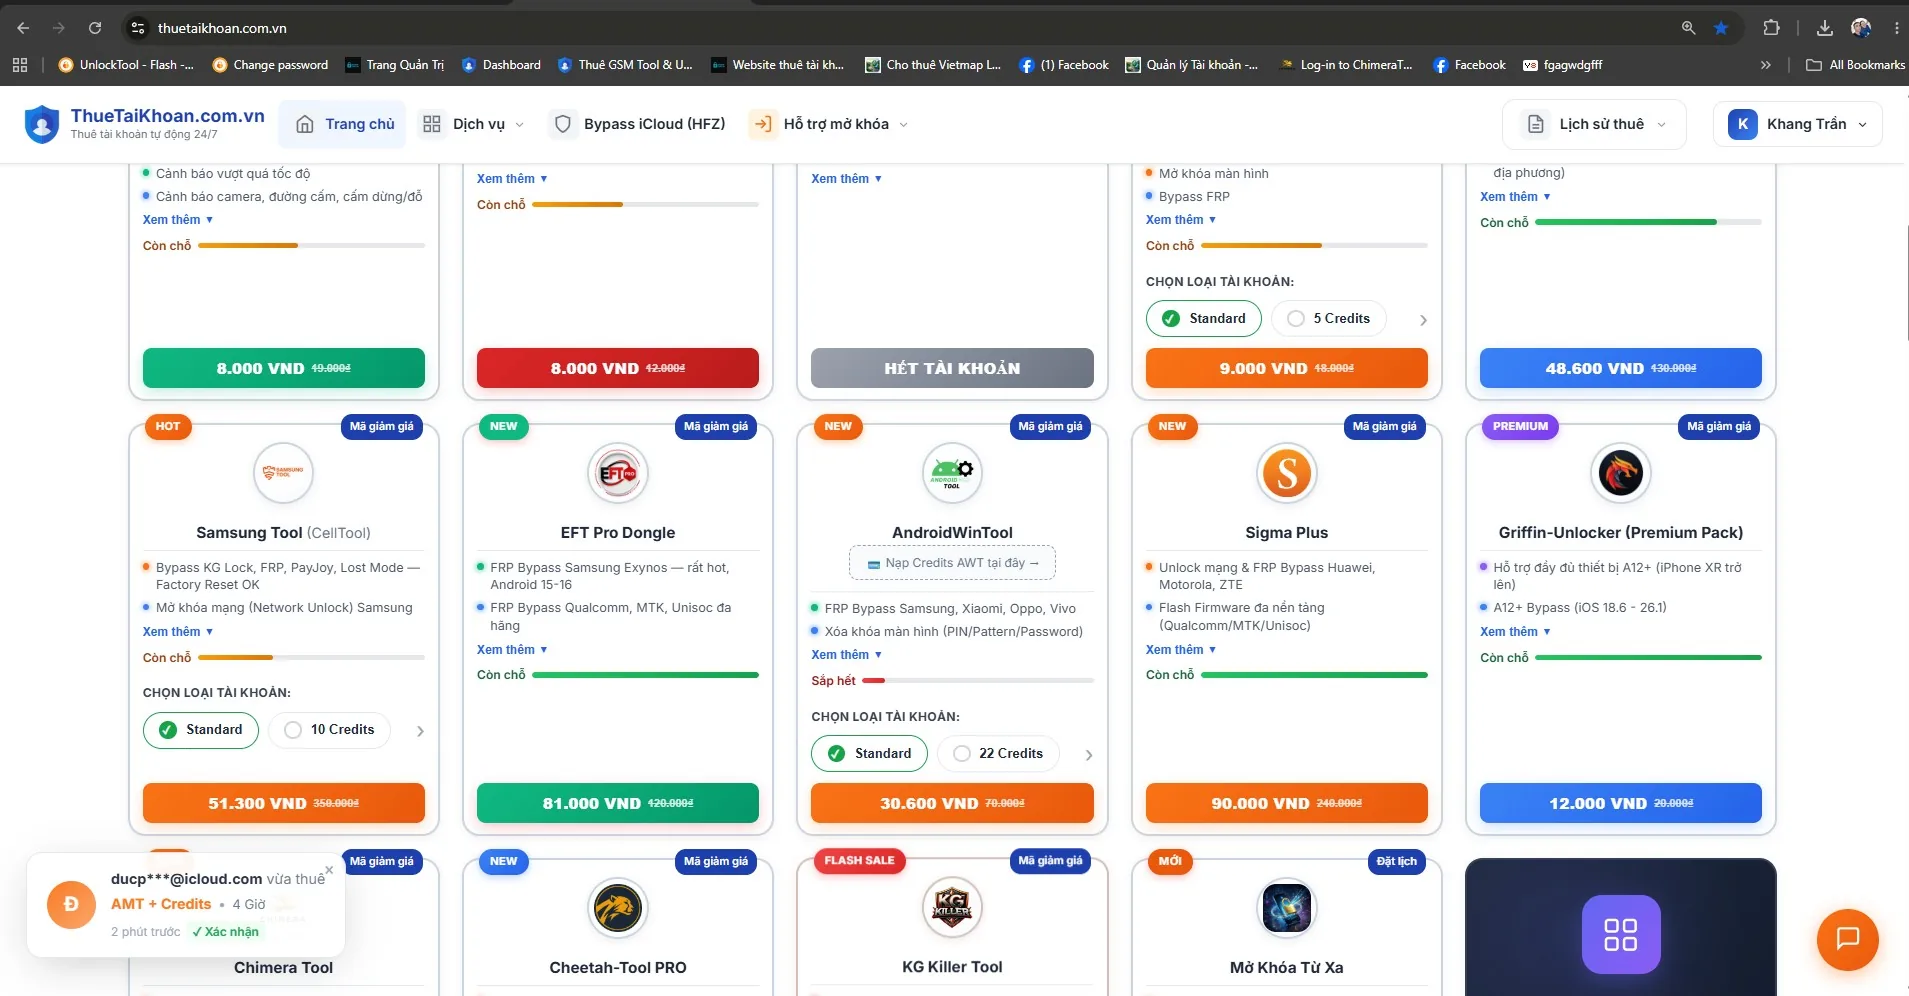Expand the Dịch vụ menu

pyautogui.click(x=473, y=124)
